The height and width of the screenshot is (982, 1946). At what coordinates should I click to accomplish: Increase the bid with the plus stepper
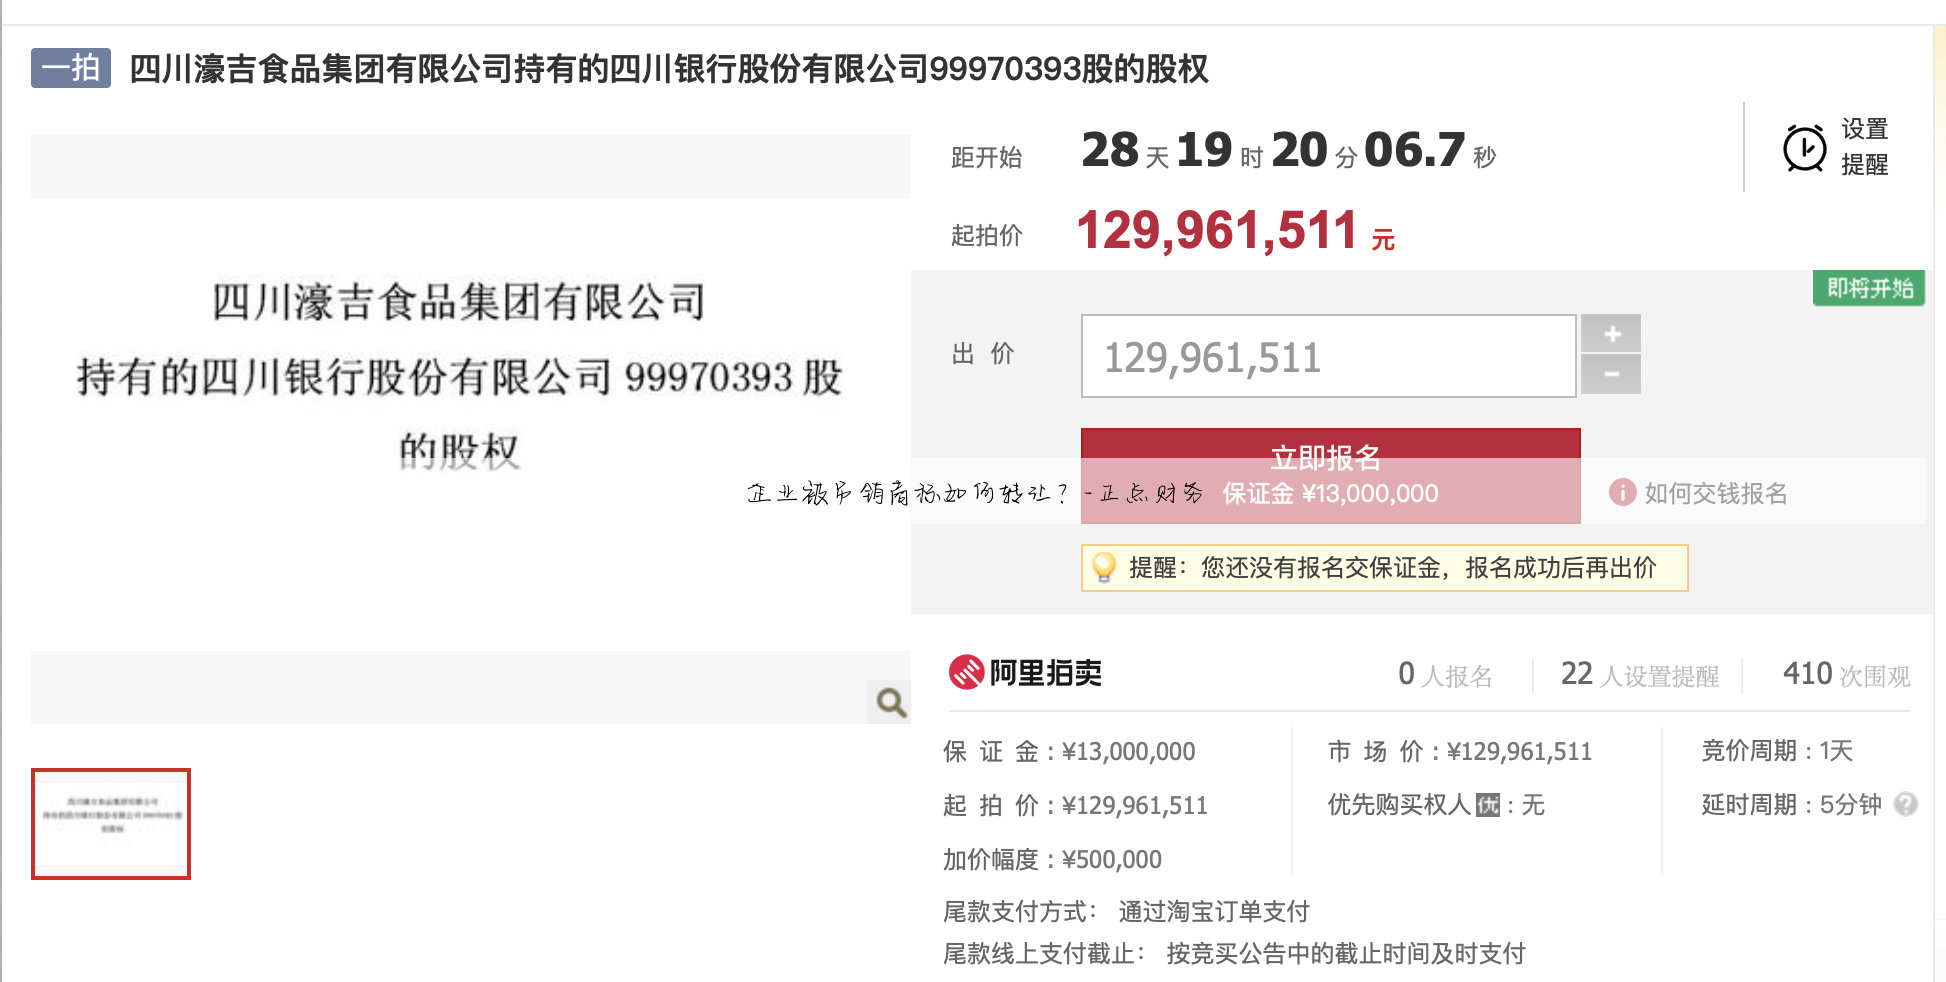[x=1611, y=333]
